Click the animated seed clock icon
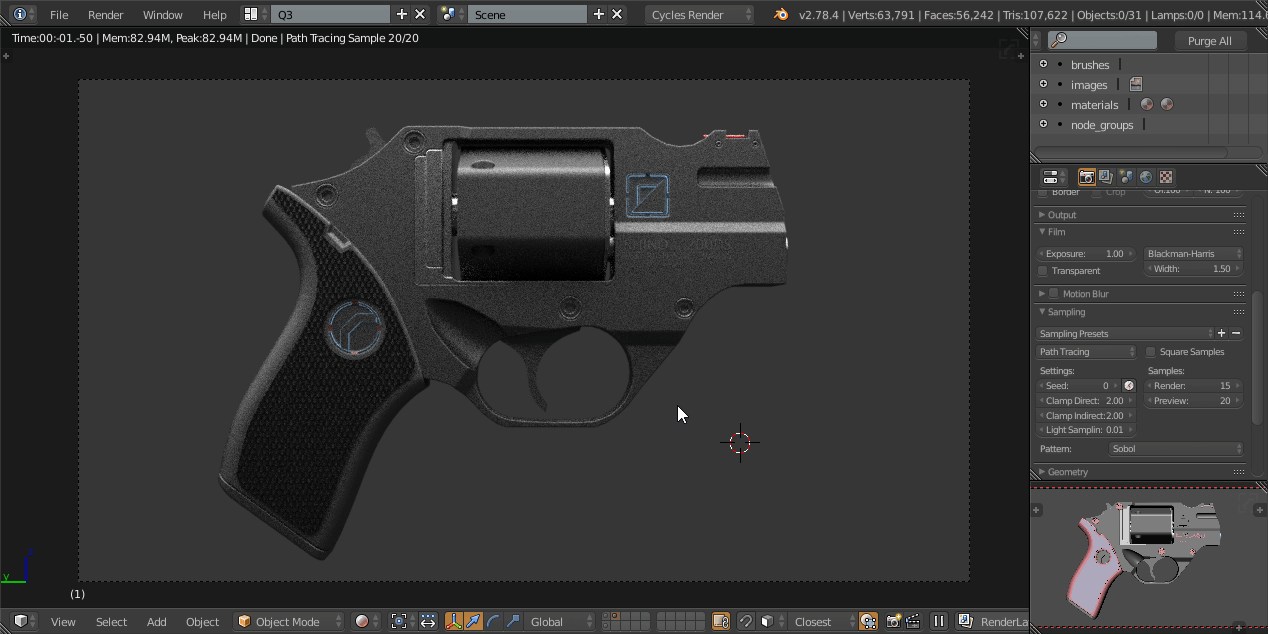Viewport: 1268px width, 634px height. [x=1129, y=386]
